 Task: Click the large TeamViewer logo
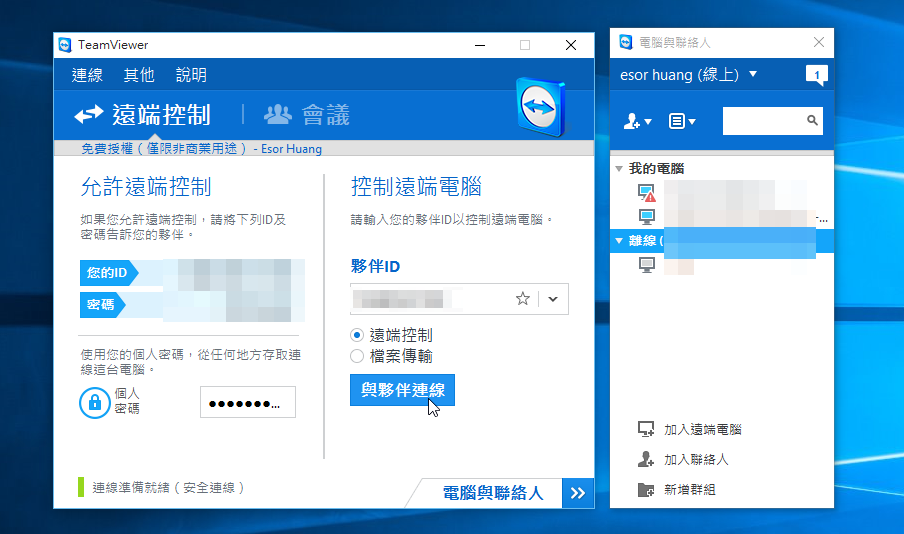click(x=541, y=107)
